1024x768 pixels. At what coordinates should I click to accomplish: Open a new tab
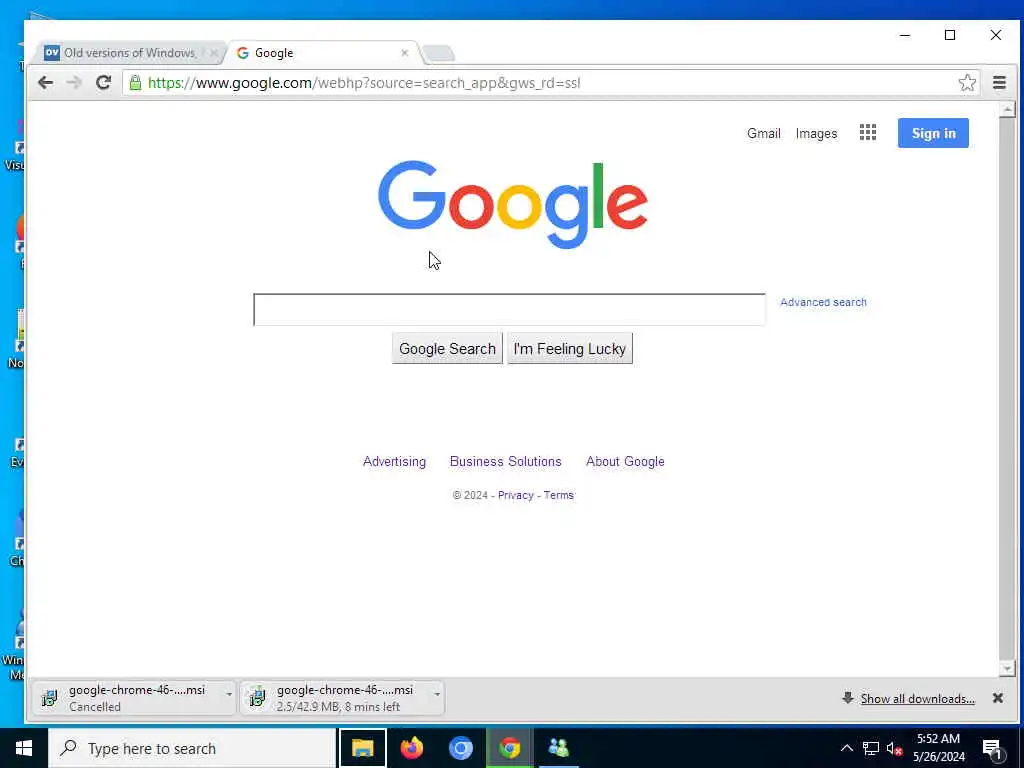click(x=439, y=53)
